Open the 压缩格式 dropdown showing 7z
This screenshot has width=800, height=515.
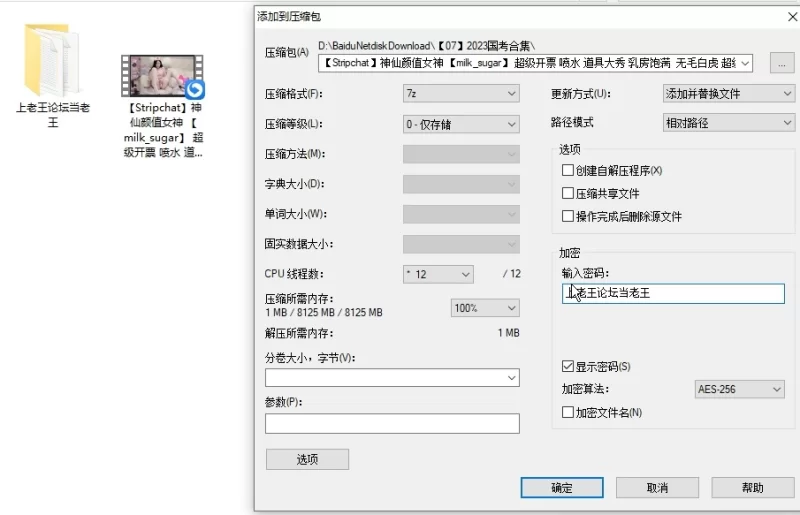[461, 94]
